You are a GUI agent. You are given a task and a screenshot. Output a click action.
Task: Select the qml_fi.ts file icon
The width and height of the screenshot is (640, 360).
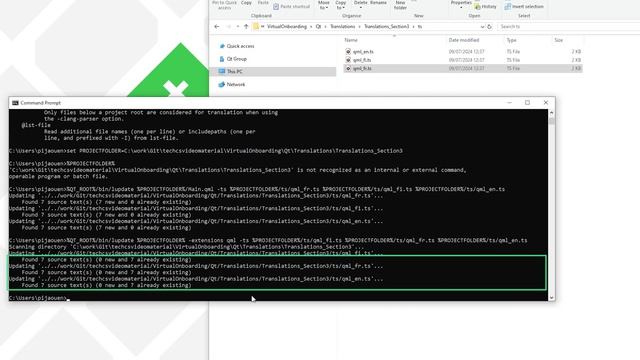(x=348, y=60)
